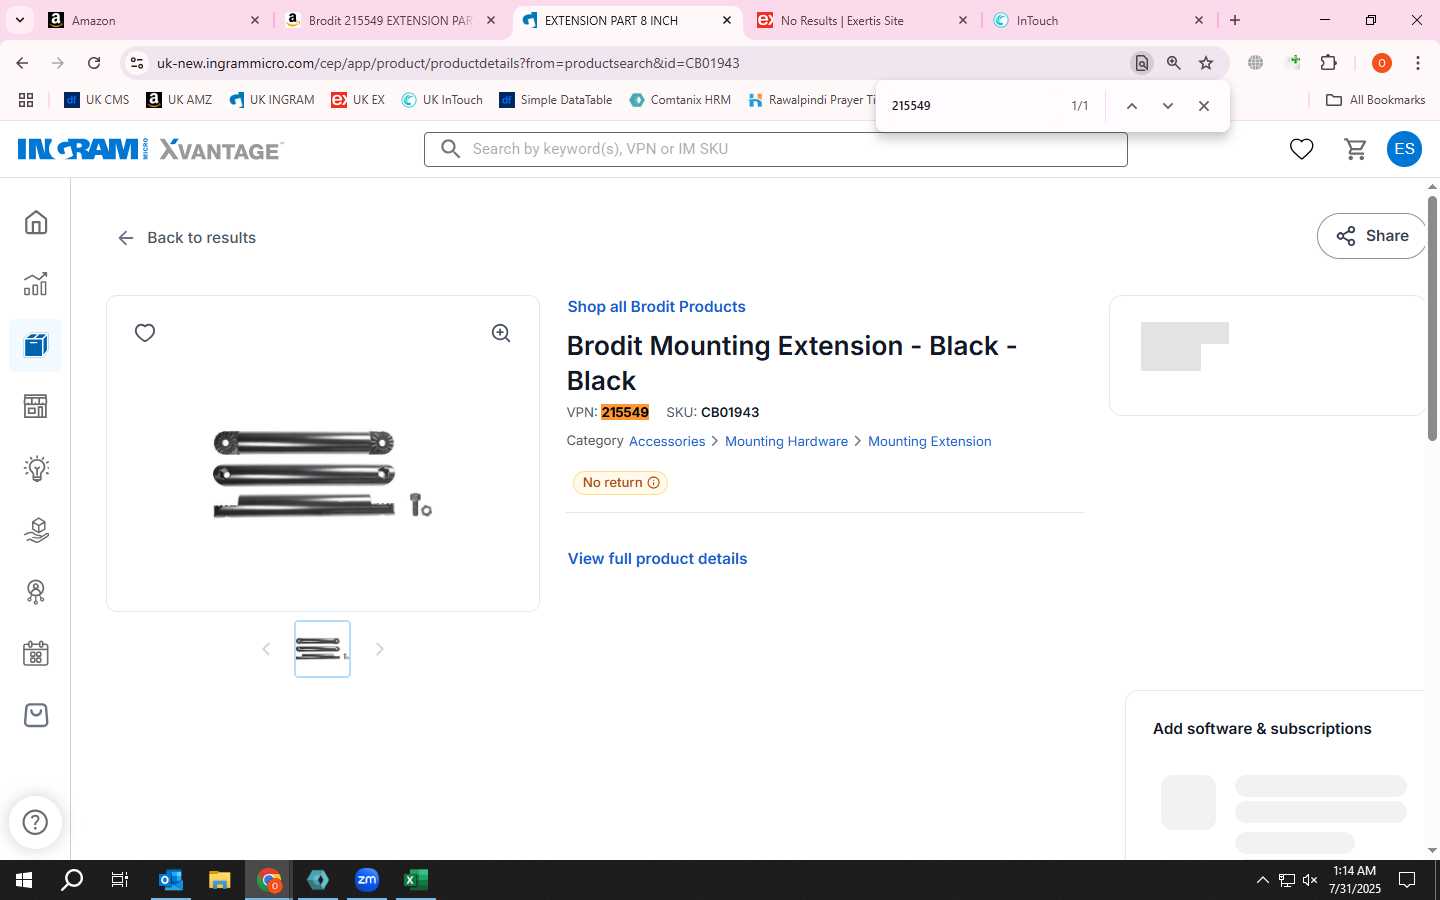Click the help question mark icon

[x=35, y=822]
